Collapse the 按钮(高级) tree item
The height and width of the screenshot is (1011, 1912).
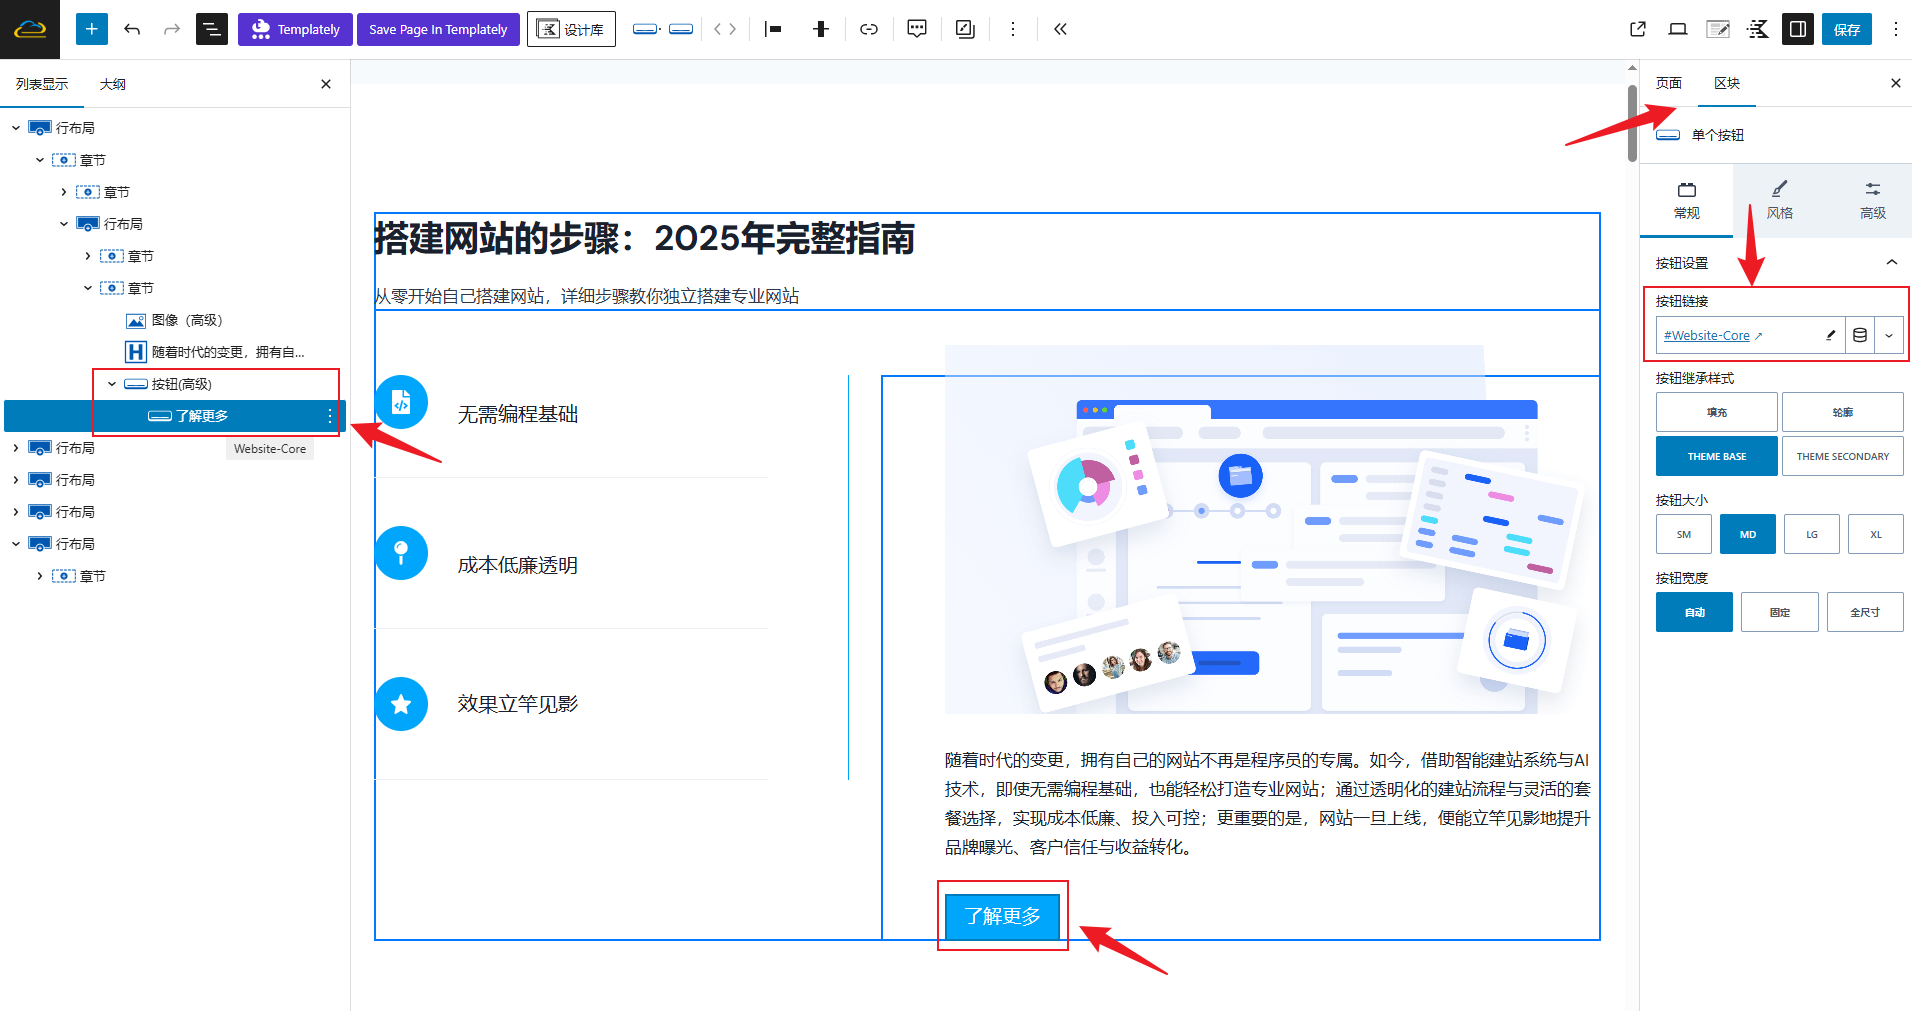click(112, 384)
